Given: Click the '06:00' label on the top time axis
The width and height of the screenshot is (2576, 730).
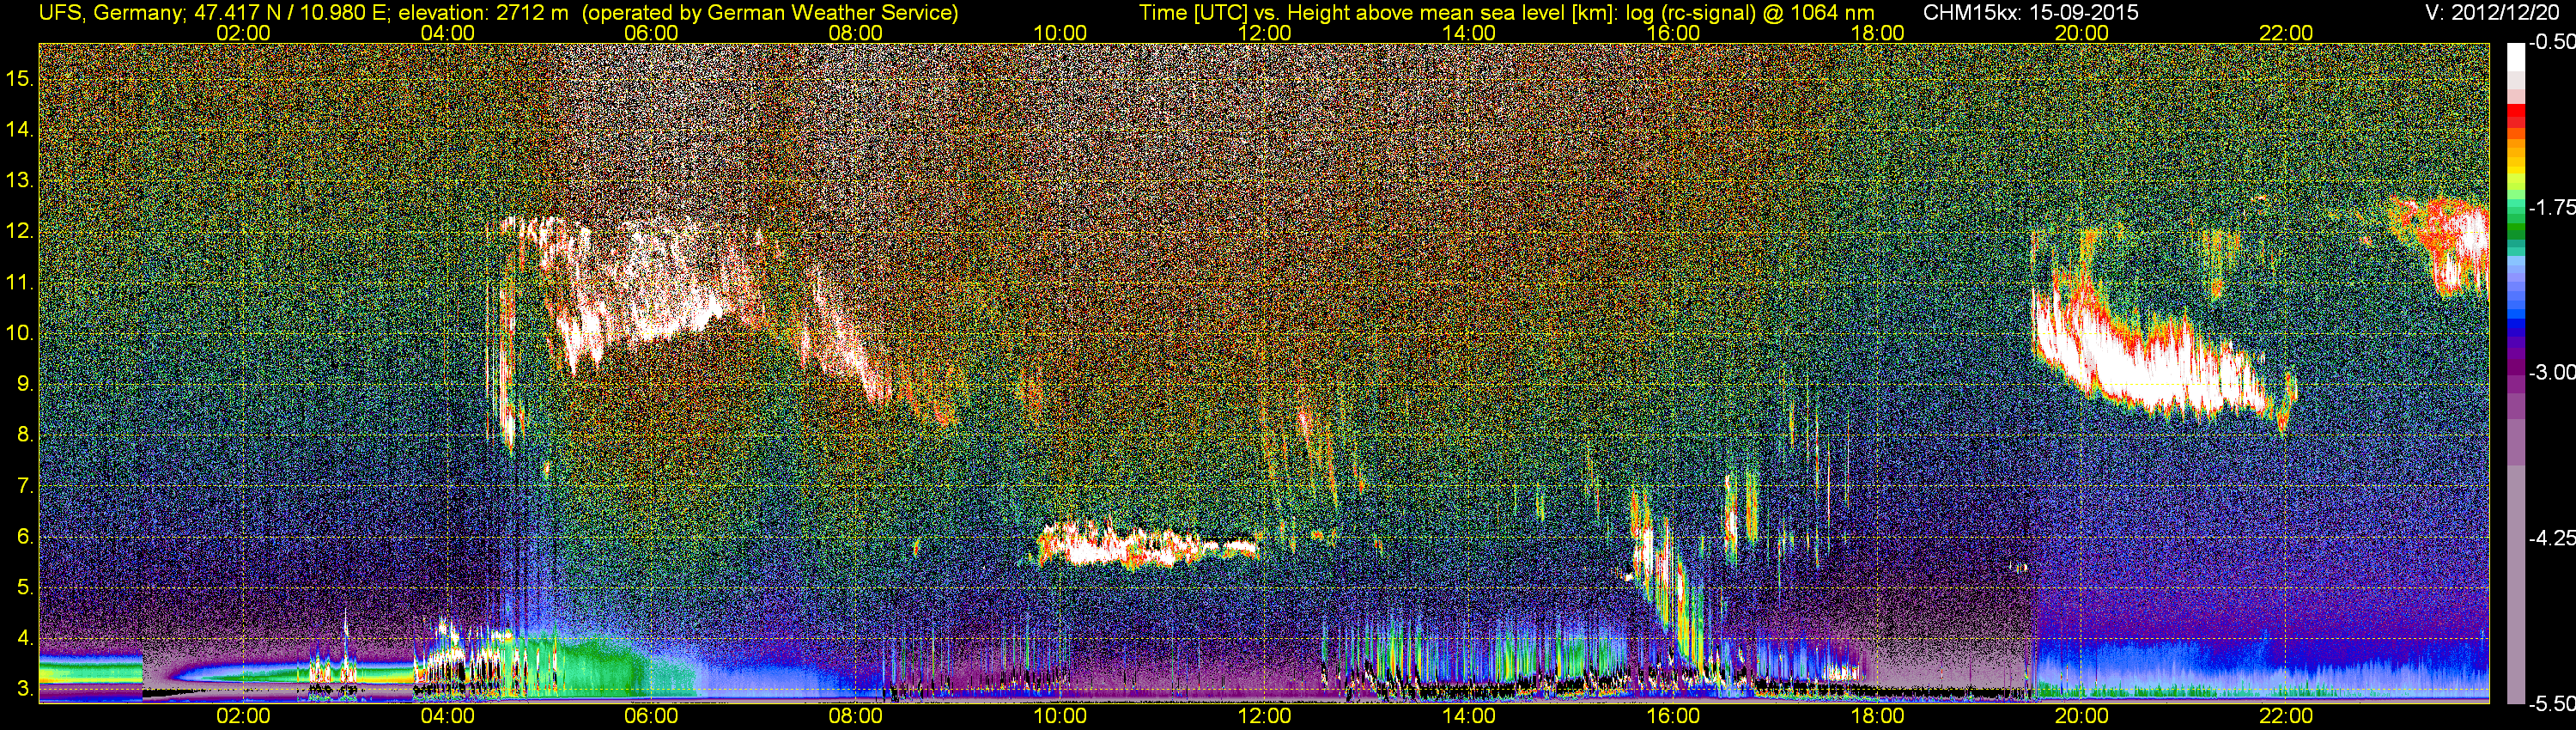Looking at the screenshot, I should 651,33.
